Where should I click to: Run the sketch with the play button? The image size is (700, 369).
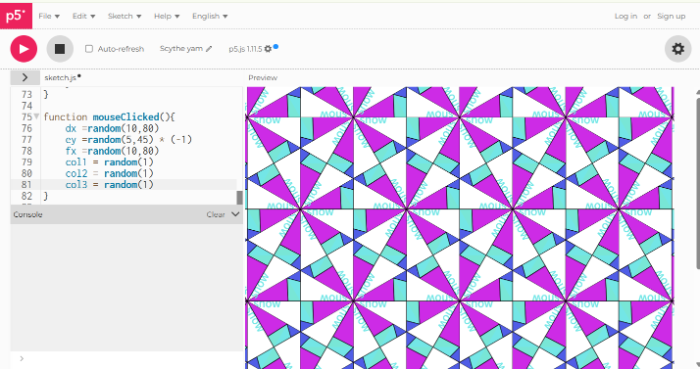tap(24, 49)
